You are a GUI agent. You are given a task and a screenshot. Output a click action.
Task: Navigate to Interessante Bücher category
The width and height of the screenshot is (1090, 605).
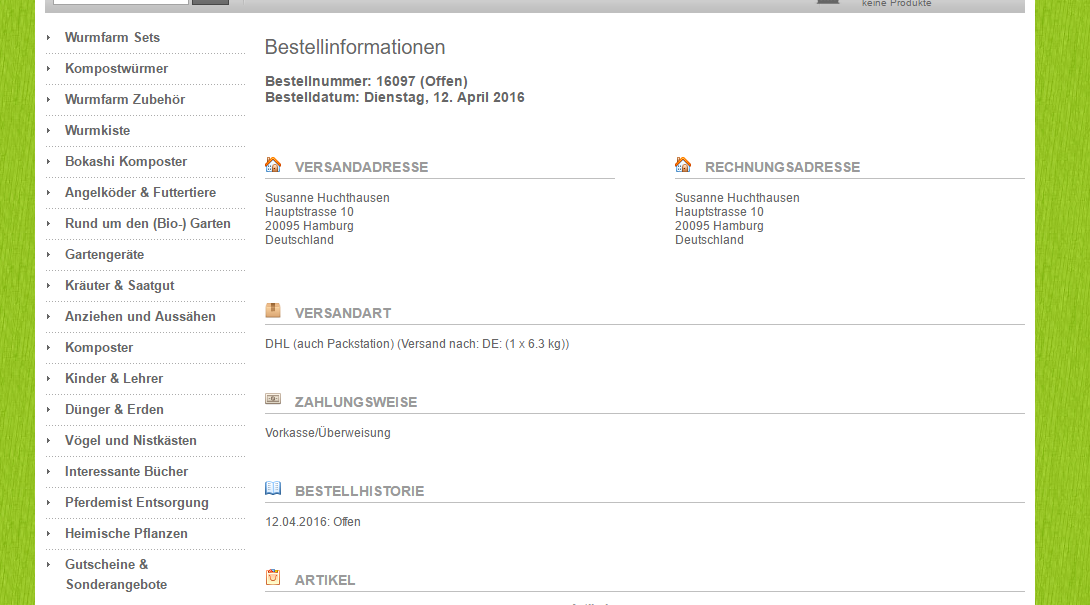tap(126, 471)
